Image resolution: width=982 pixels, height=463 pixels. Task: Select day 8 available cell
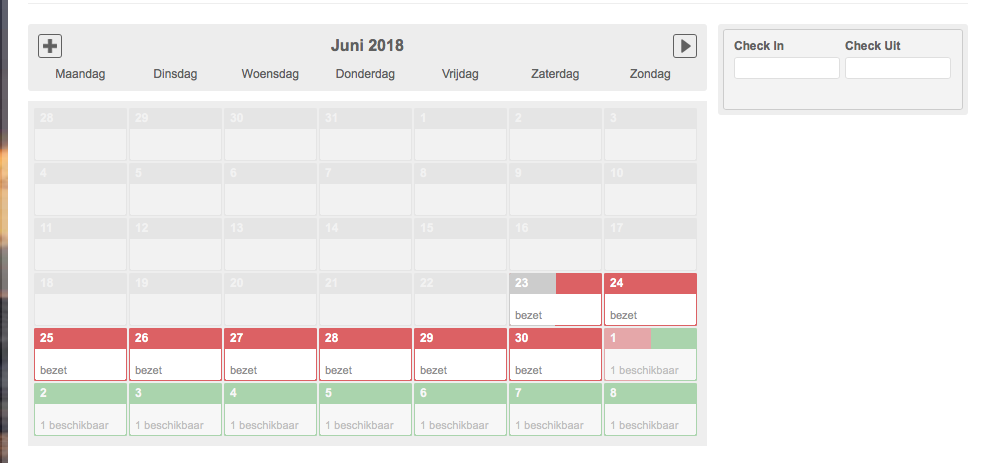pyautogui.click(x=650, y=409)
